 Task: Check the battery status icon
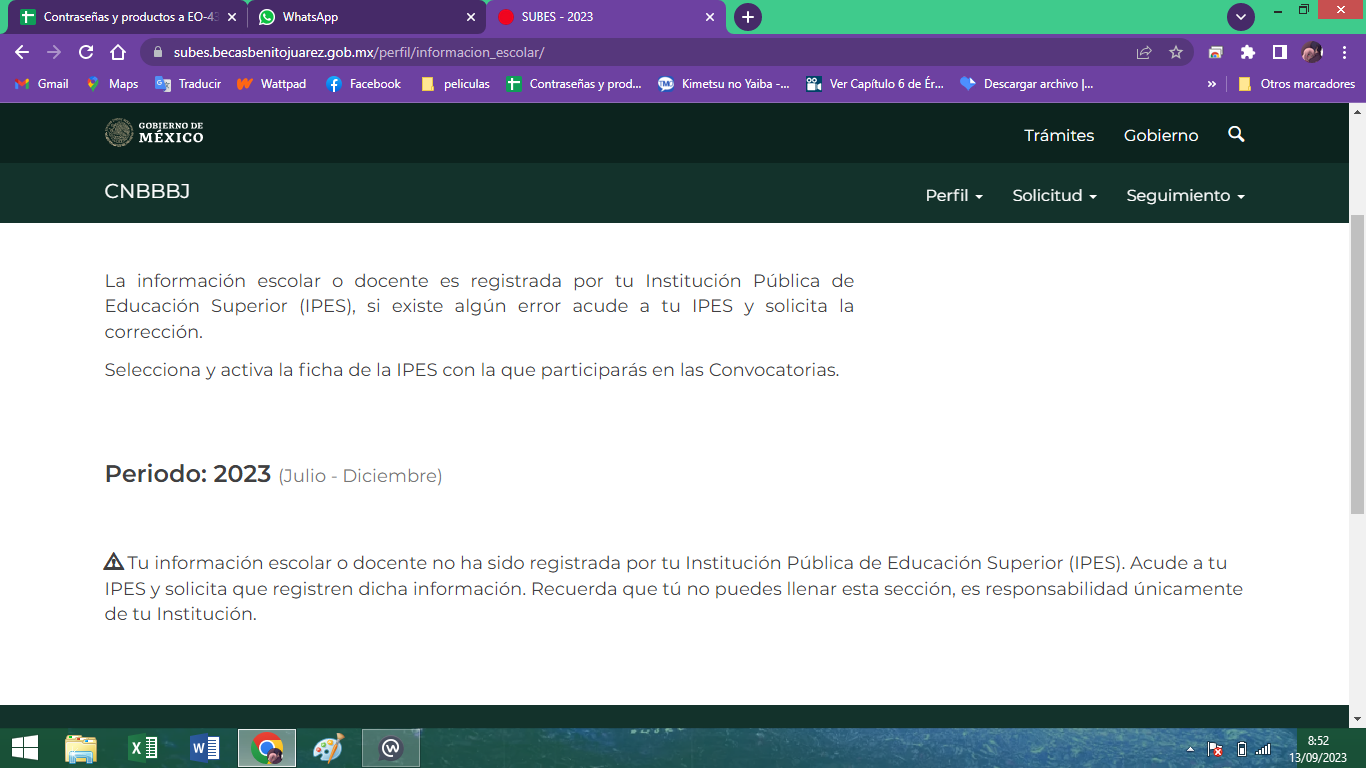pyautogui.click(x=1241, y=749)
